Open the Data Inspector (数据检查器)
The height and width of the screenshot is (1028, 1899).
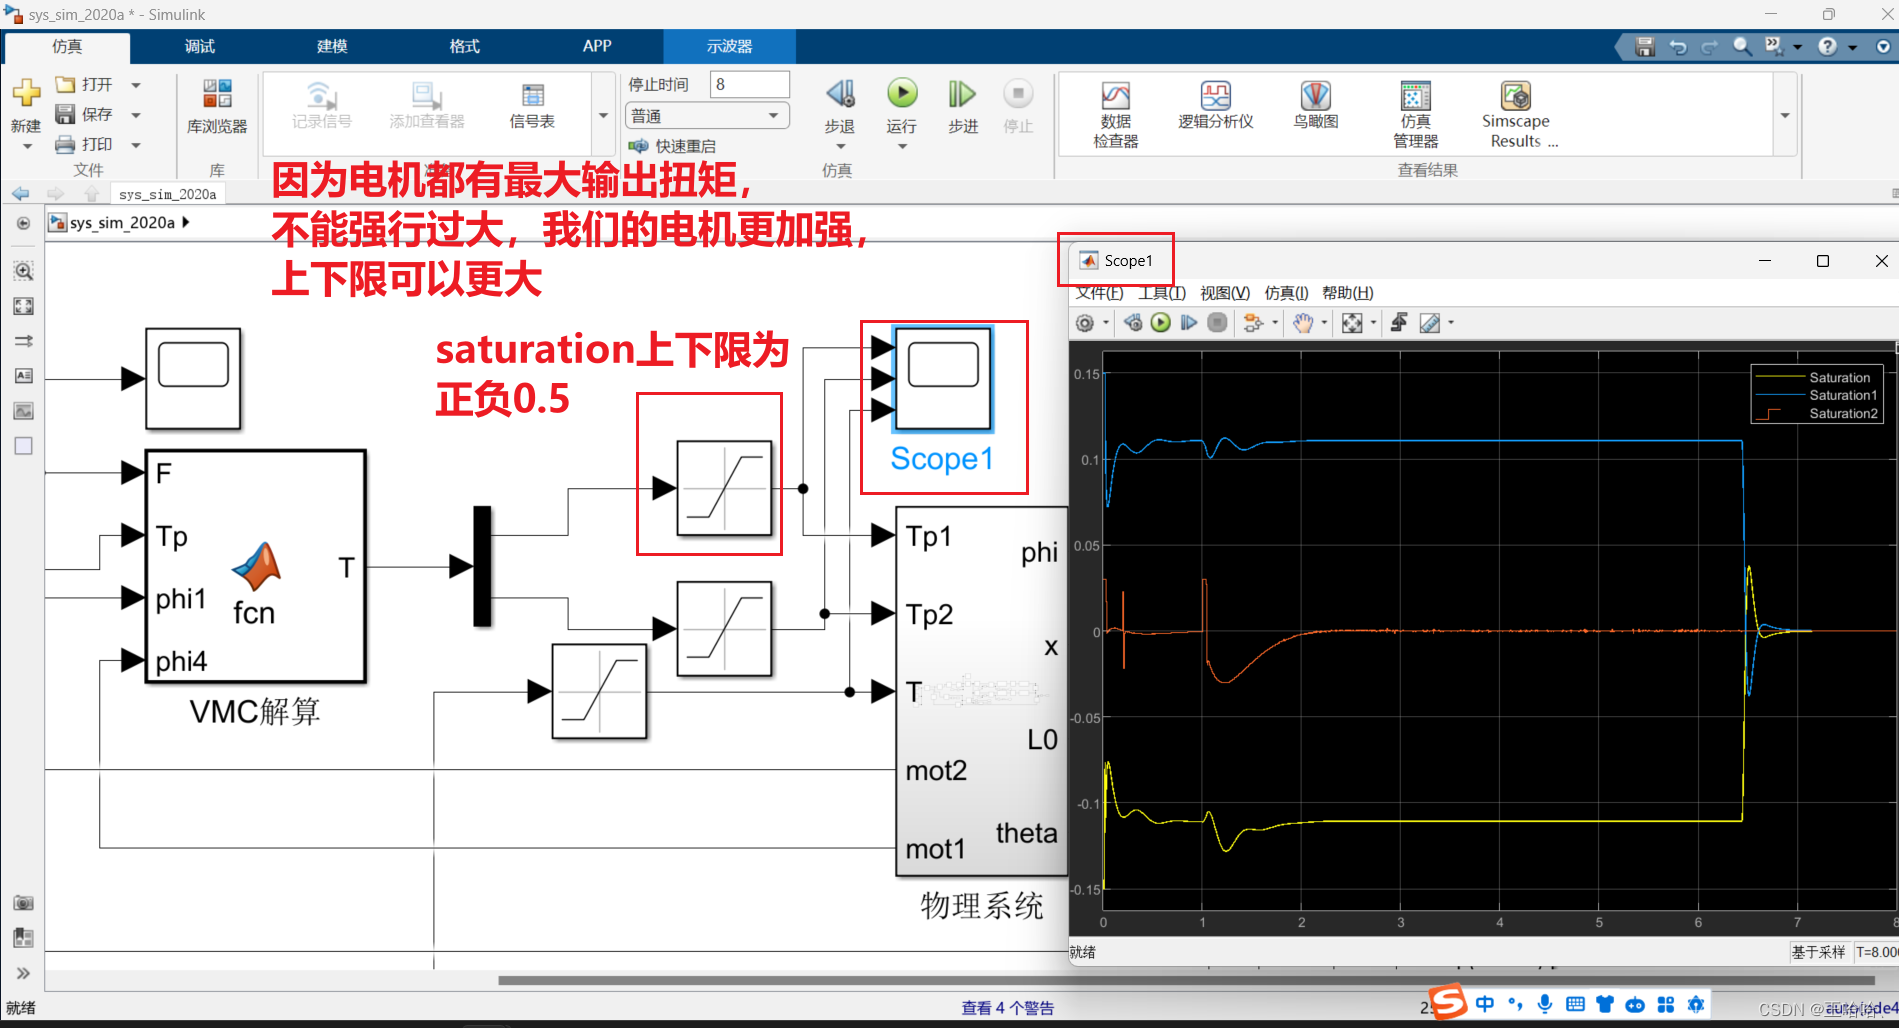[x=1116, y=114]
